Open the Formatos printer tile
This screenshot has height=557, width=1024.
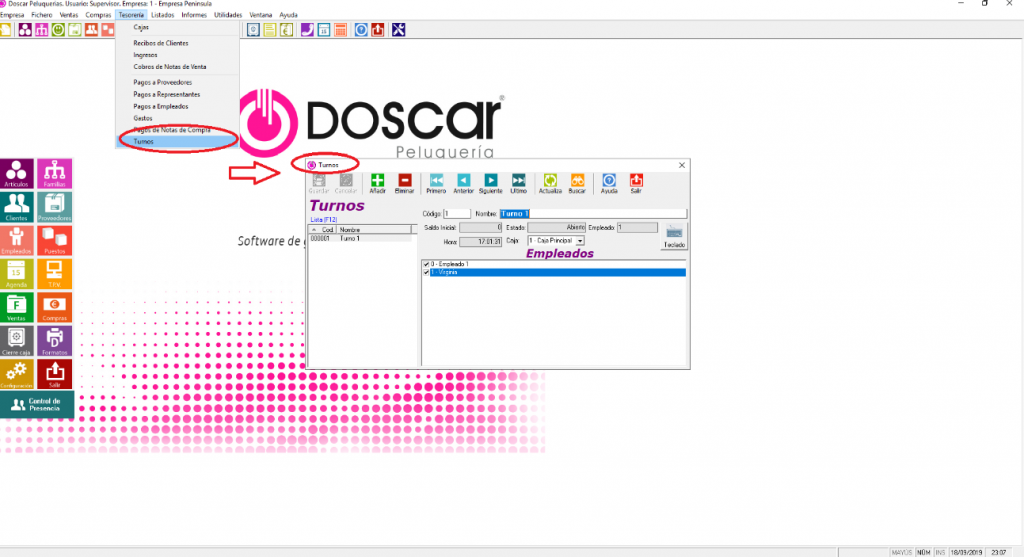(55, 340)
